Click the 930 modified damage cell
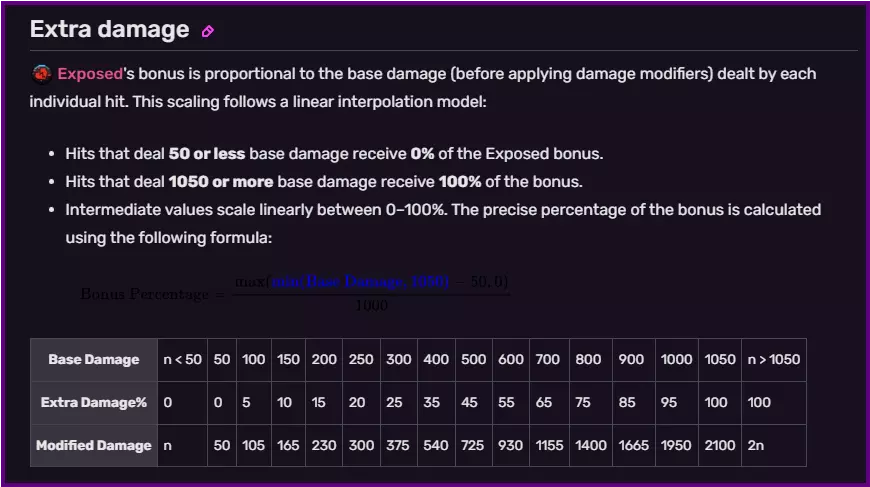The width and height of the screenshot is (870, 487). [x=511, y=445]
